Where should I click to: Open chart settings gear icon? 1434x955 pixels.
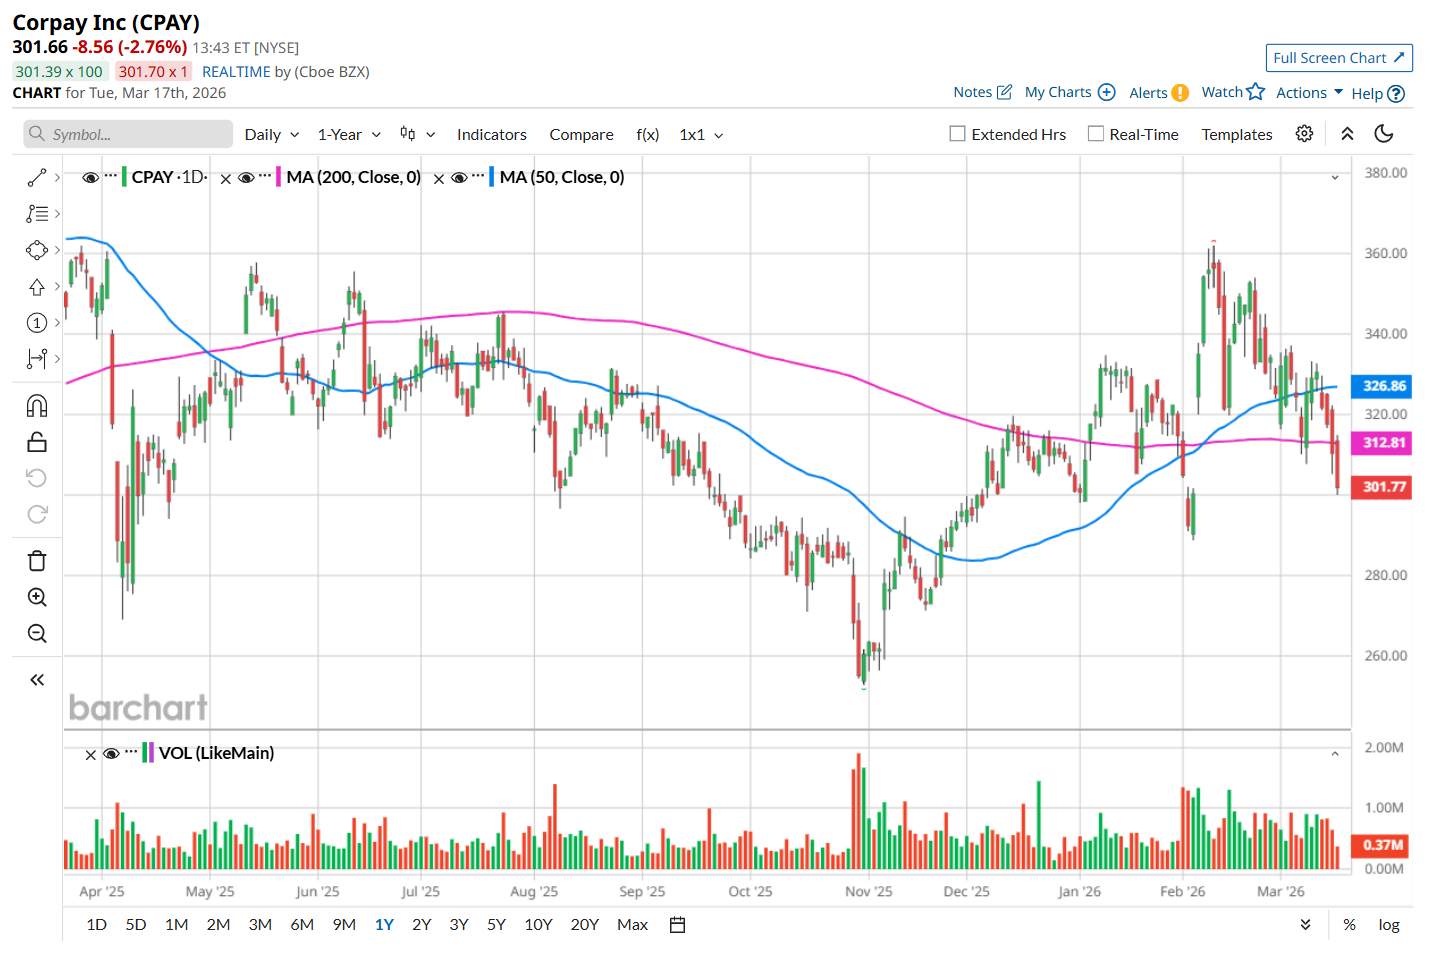1304,134
